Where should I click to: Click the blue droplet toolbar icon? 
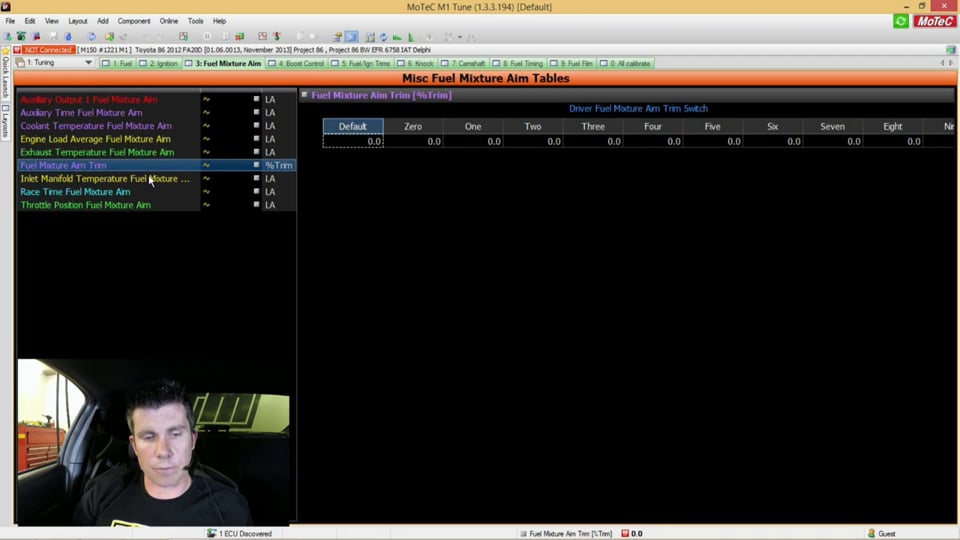pos(69,37)
